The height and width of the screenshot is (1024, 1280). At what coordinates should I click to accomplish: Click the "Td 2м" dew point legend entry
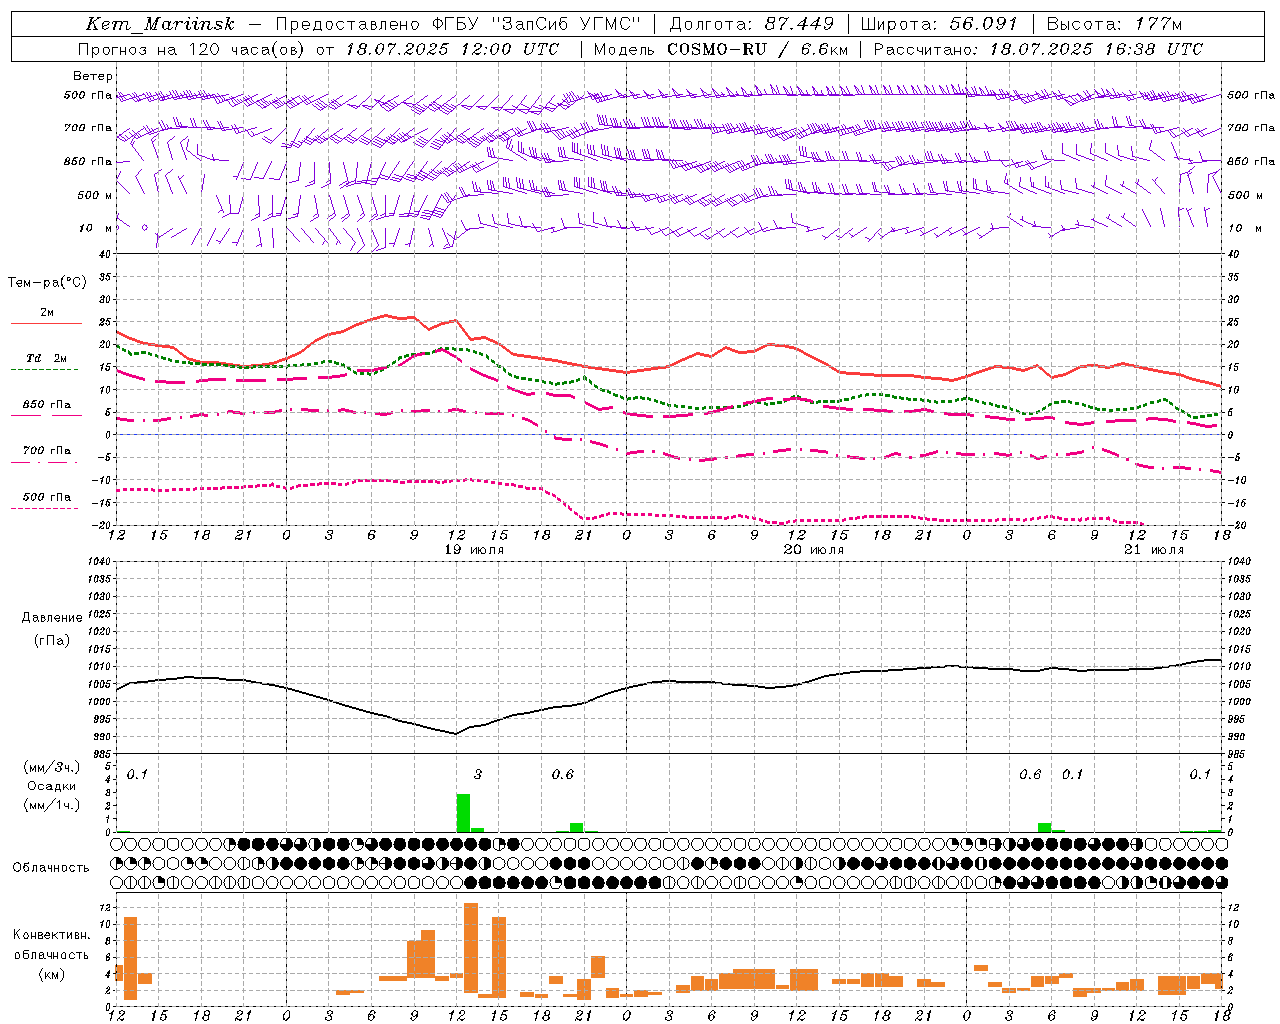pos(47,358)
